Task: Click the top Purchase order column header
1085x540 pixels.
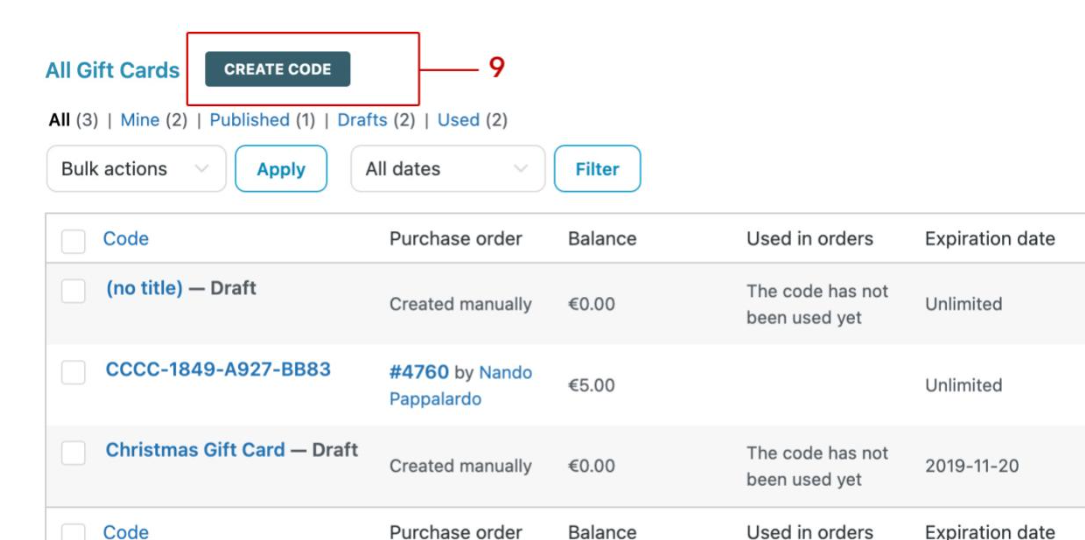Action: coord(455,239)
